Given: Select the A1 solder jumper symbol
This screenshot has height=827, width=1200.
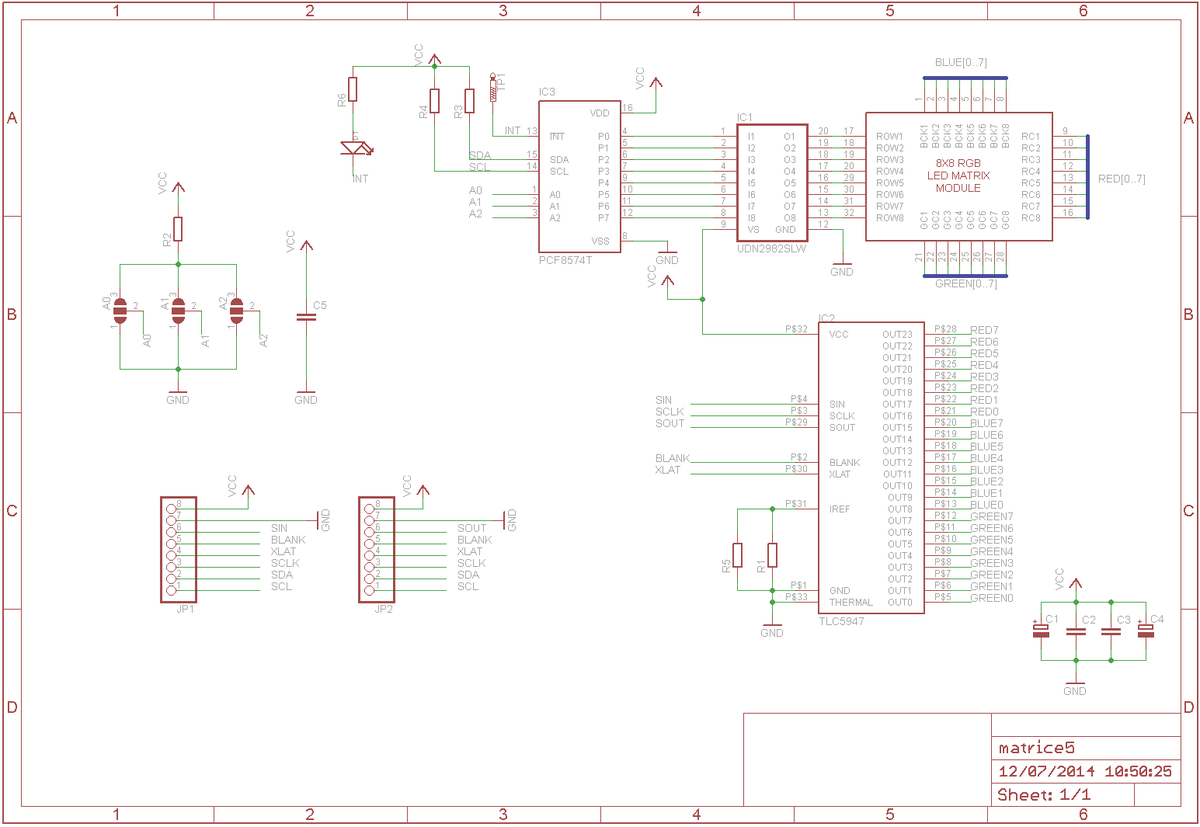Looking at the screenshot, I should [178, 310].
